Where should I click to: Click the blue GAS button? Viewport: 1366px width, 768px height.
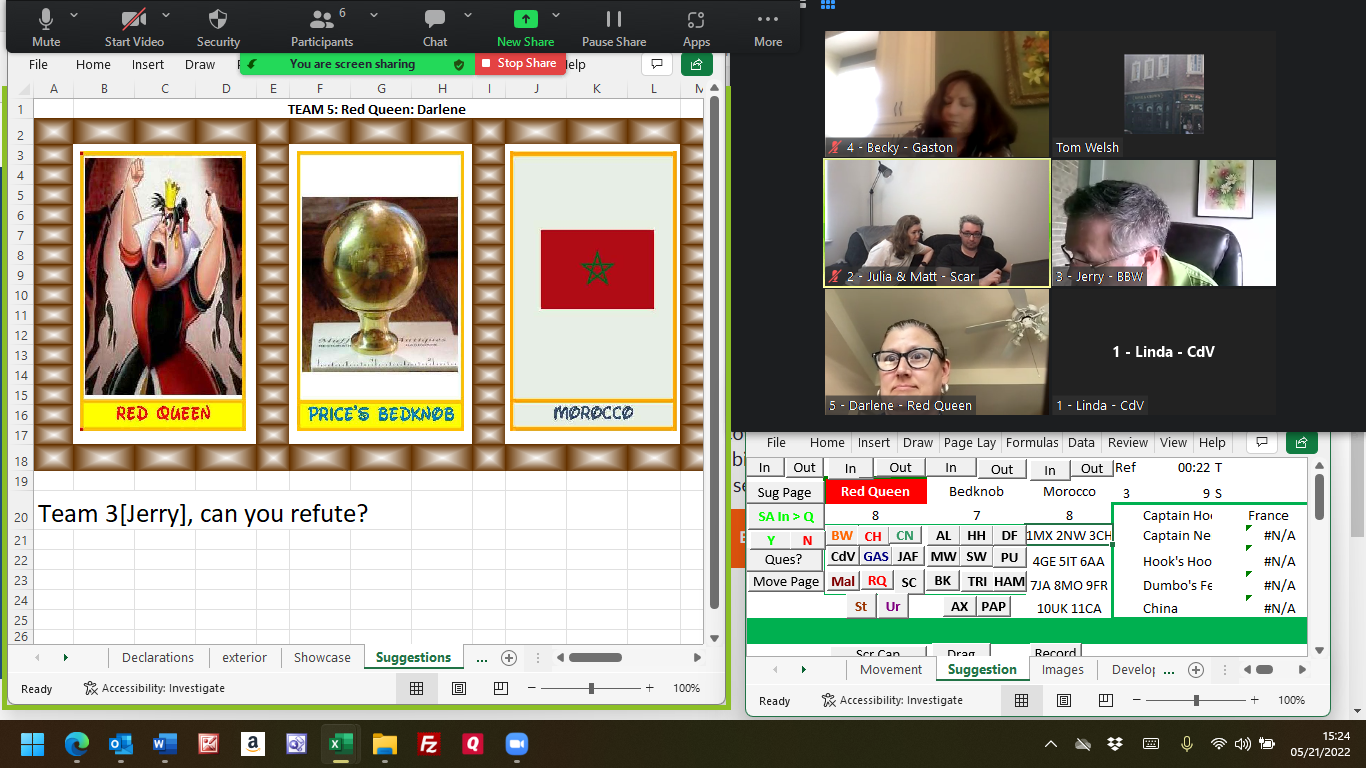pyautogui.click(x=876, y=557)
